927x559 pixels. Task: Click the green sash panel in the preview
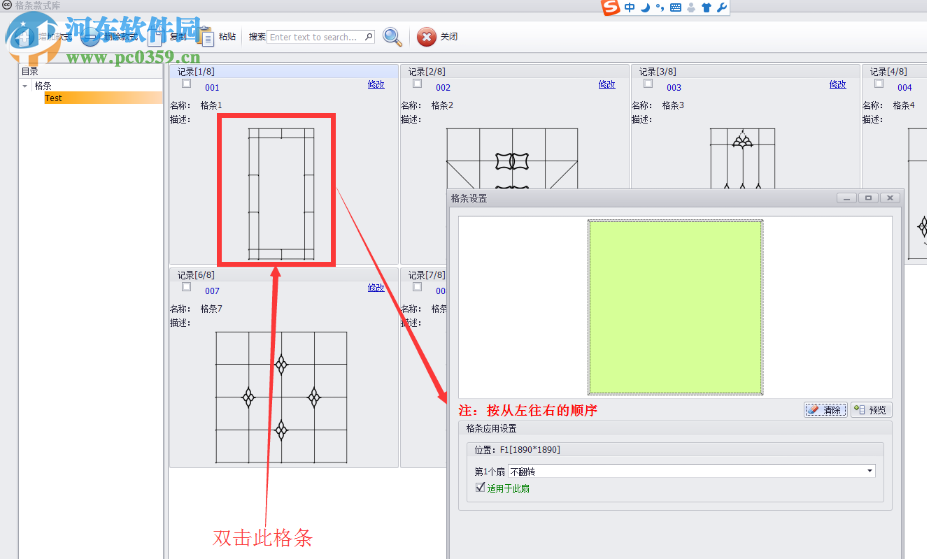pyautogui.click(x=675, y=307)
